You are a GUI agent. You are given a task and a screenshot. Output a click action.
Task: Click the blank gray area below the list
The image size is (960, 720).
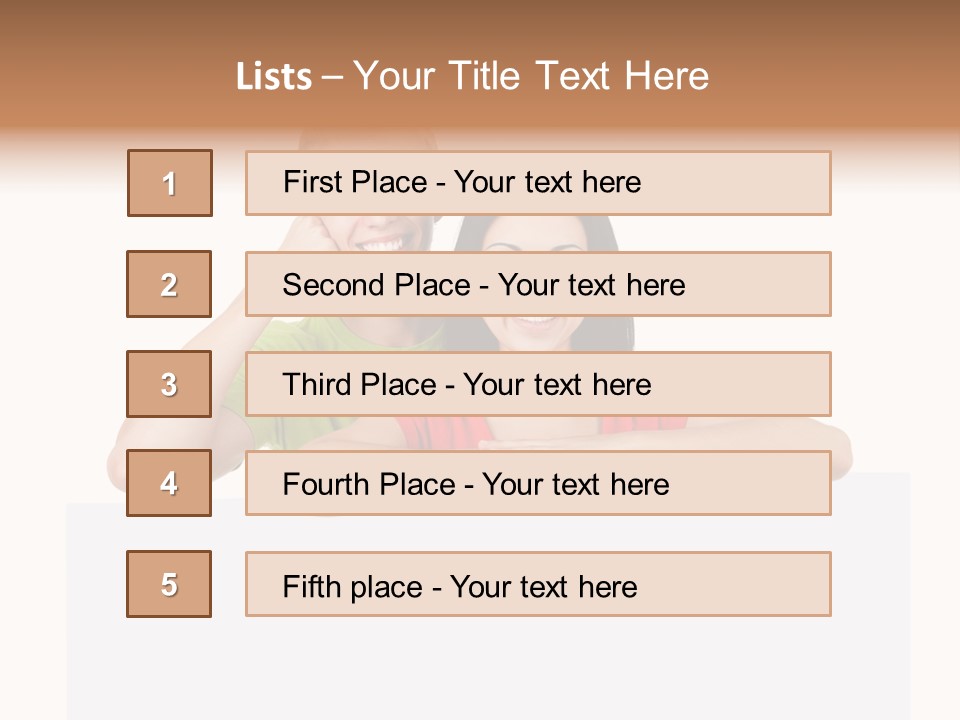(x=488, y=670)
